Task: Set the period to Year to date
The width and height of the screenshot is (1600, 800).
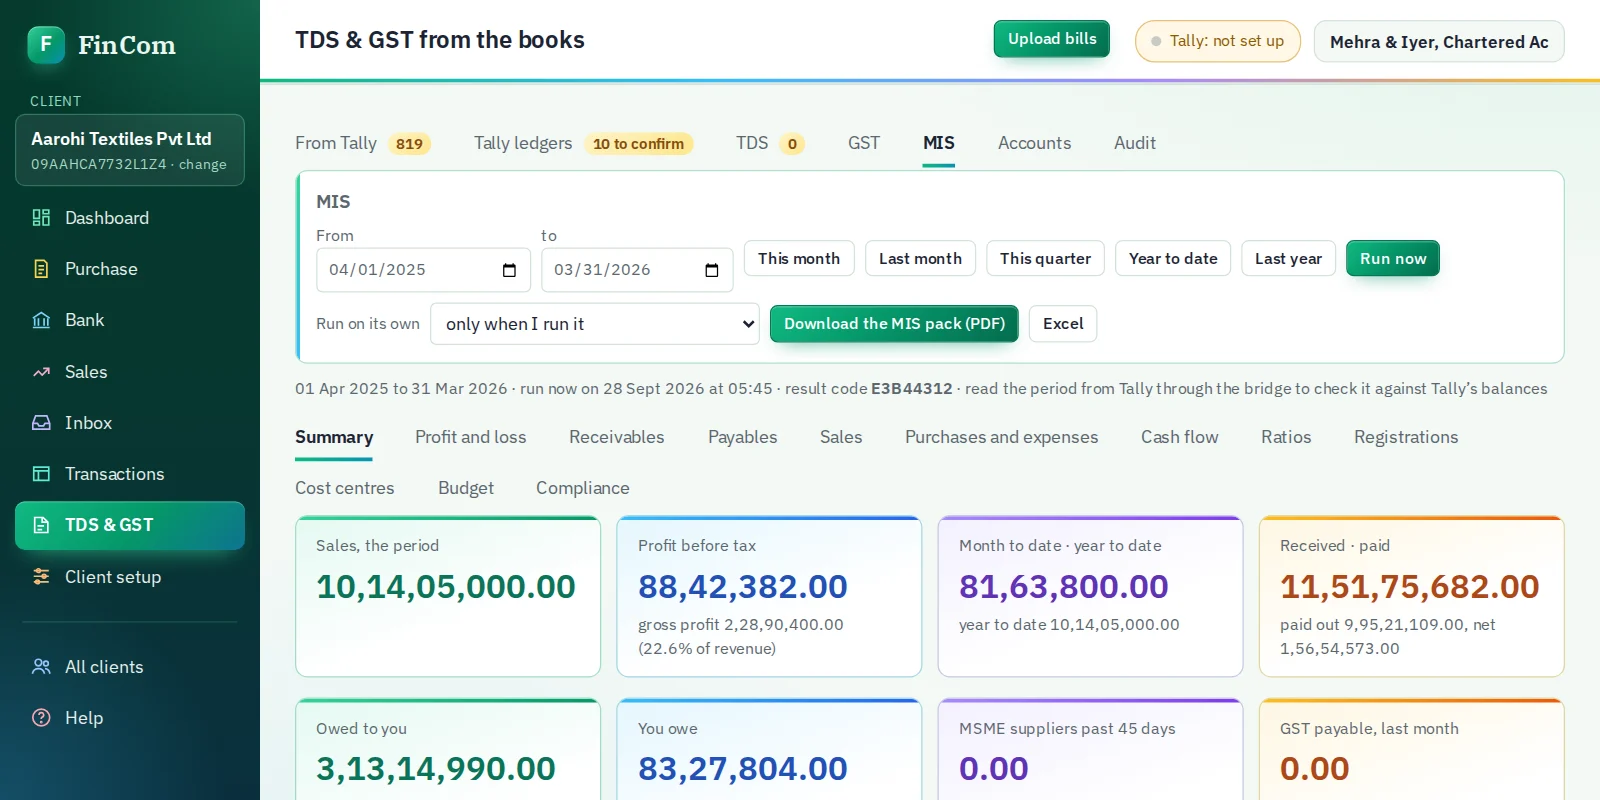Action: [1173, 258]
